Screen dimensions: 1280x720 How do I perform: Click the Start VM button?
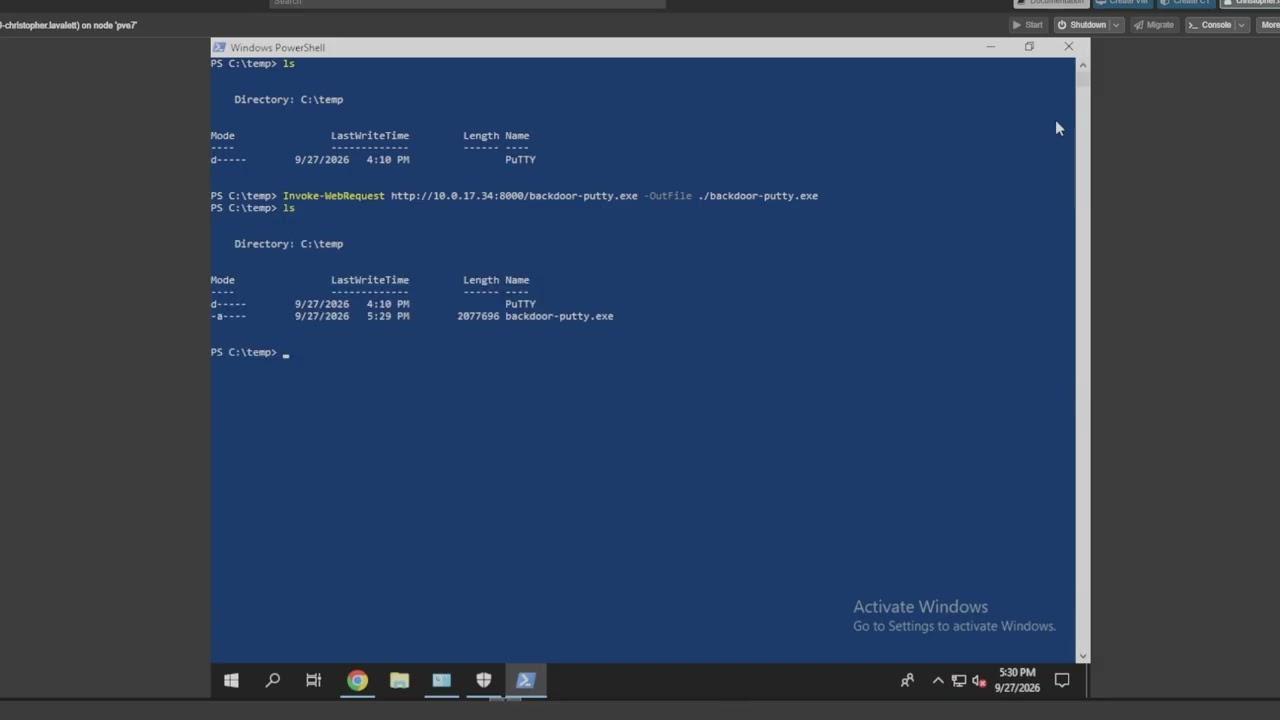coord(1027,25)
